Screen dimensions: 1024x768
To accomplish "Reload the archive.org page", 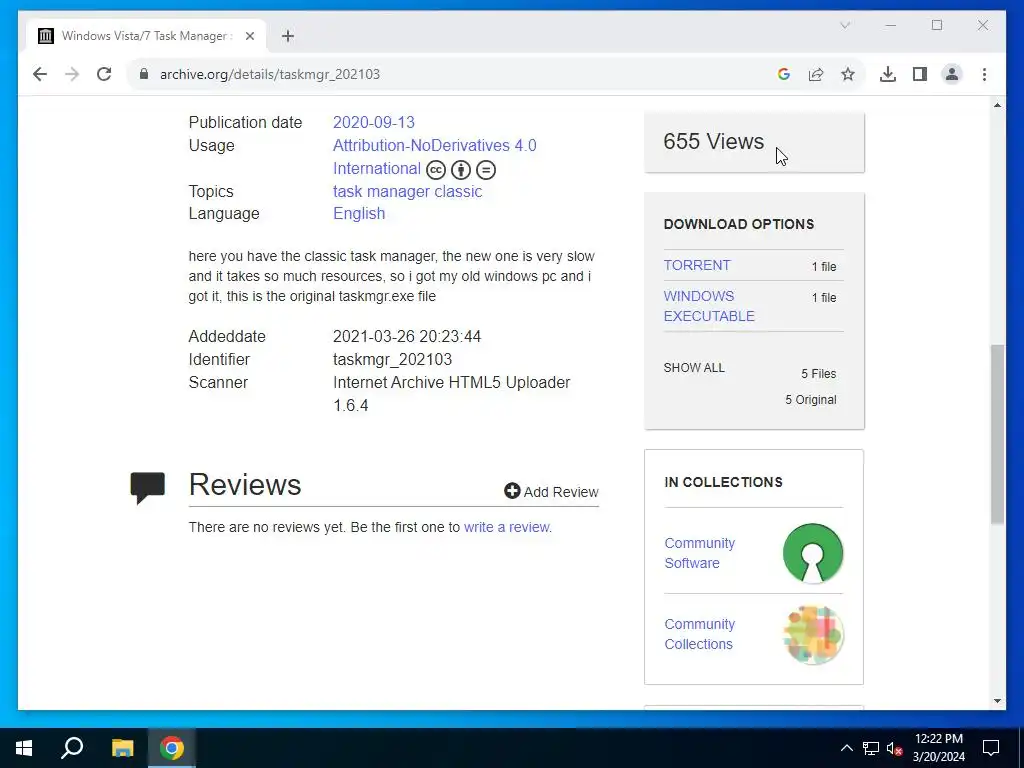I will coord(104,74).
